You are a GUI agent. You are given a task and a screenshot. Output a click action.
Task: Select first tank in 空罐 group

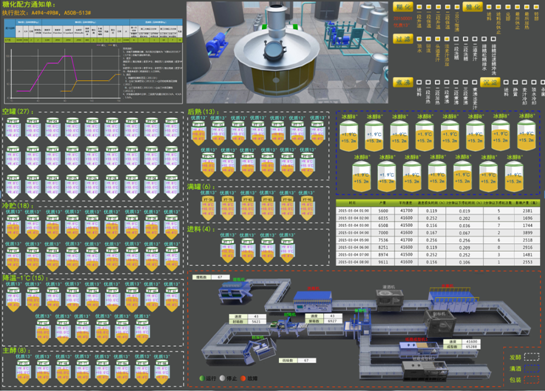13,130
